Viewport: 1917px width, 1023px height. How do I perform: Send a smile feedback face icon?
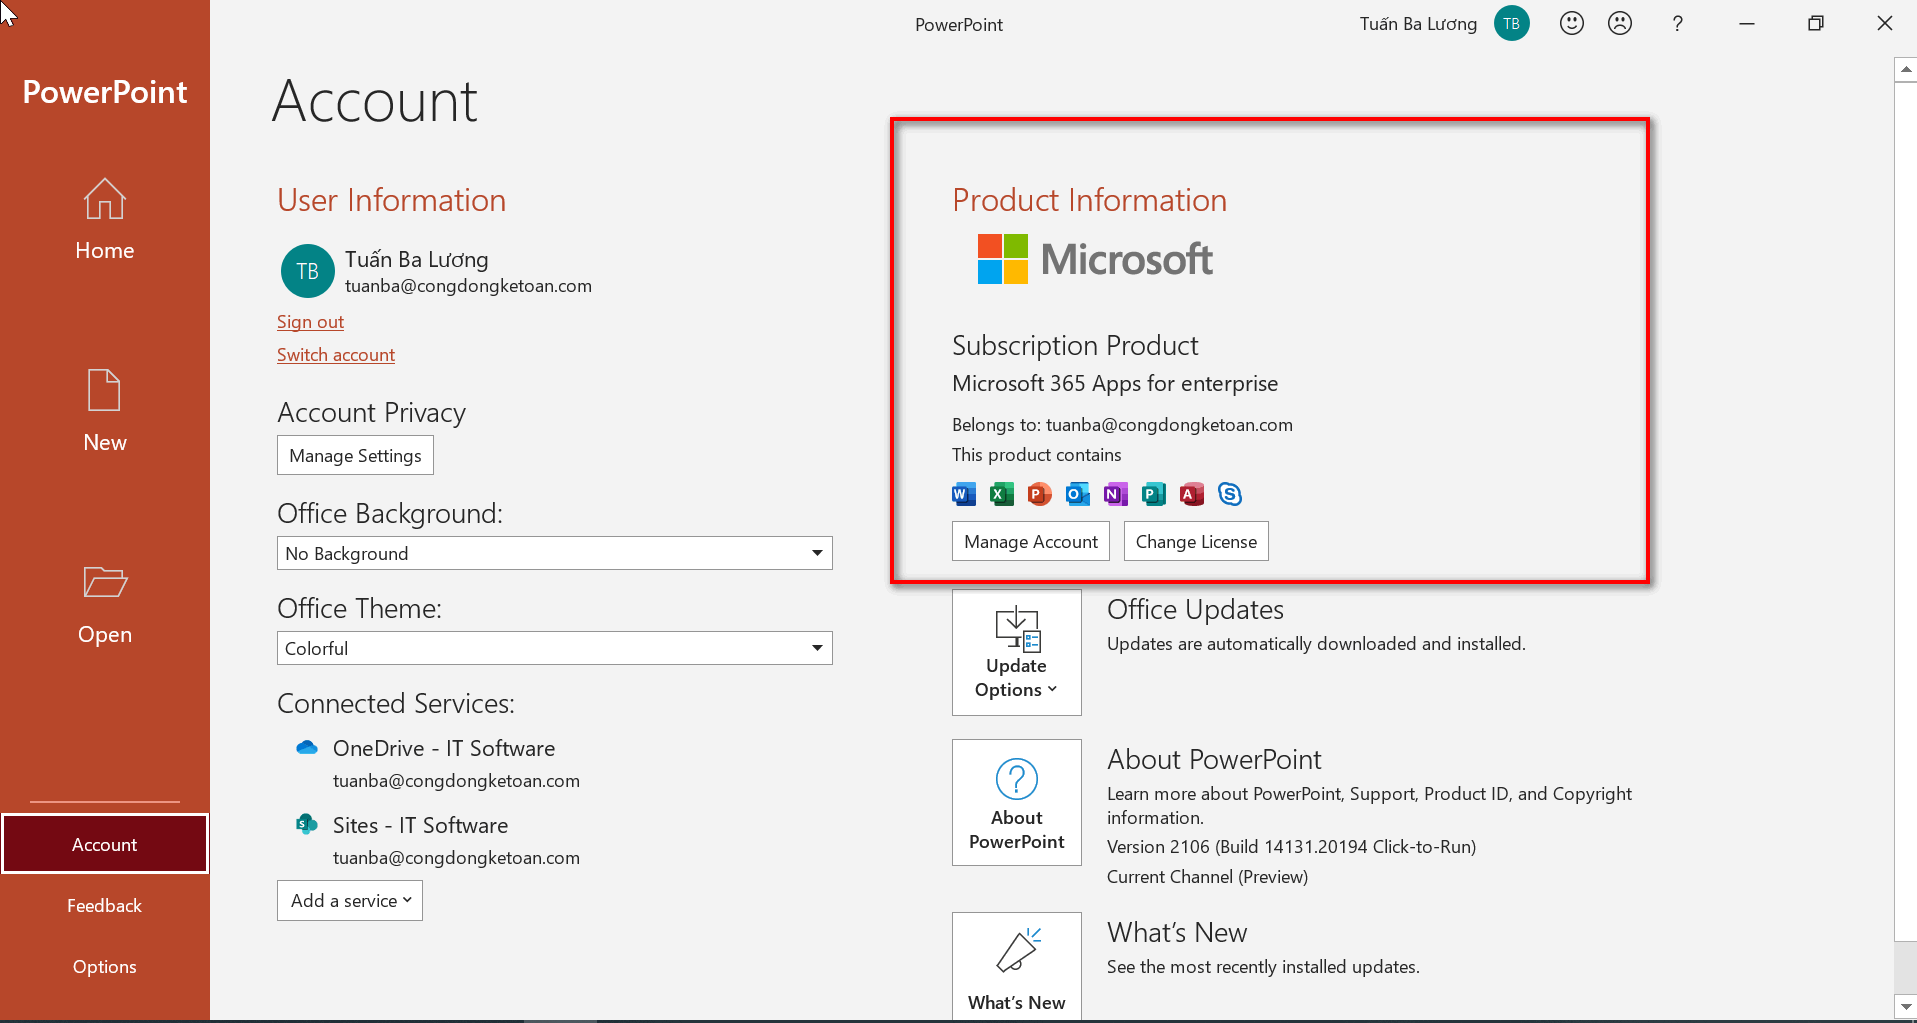click(1572, 23)
